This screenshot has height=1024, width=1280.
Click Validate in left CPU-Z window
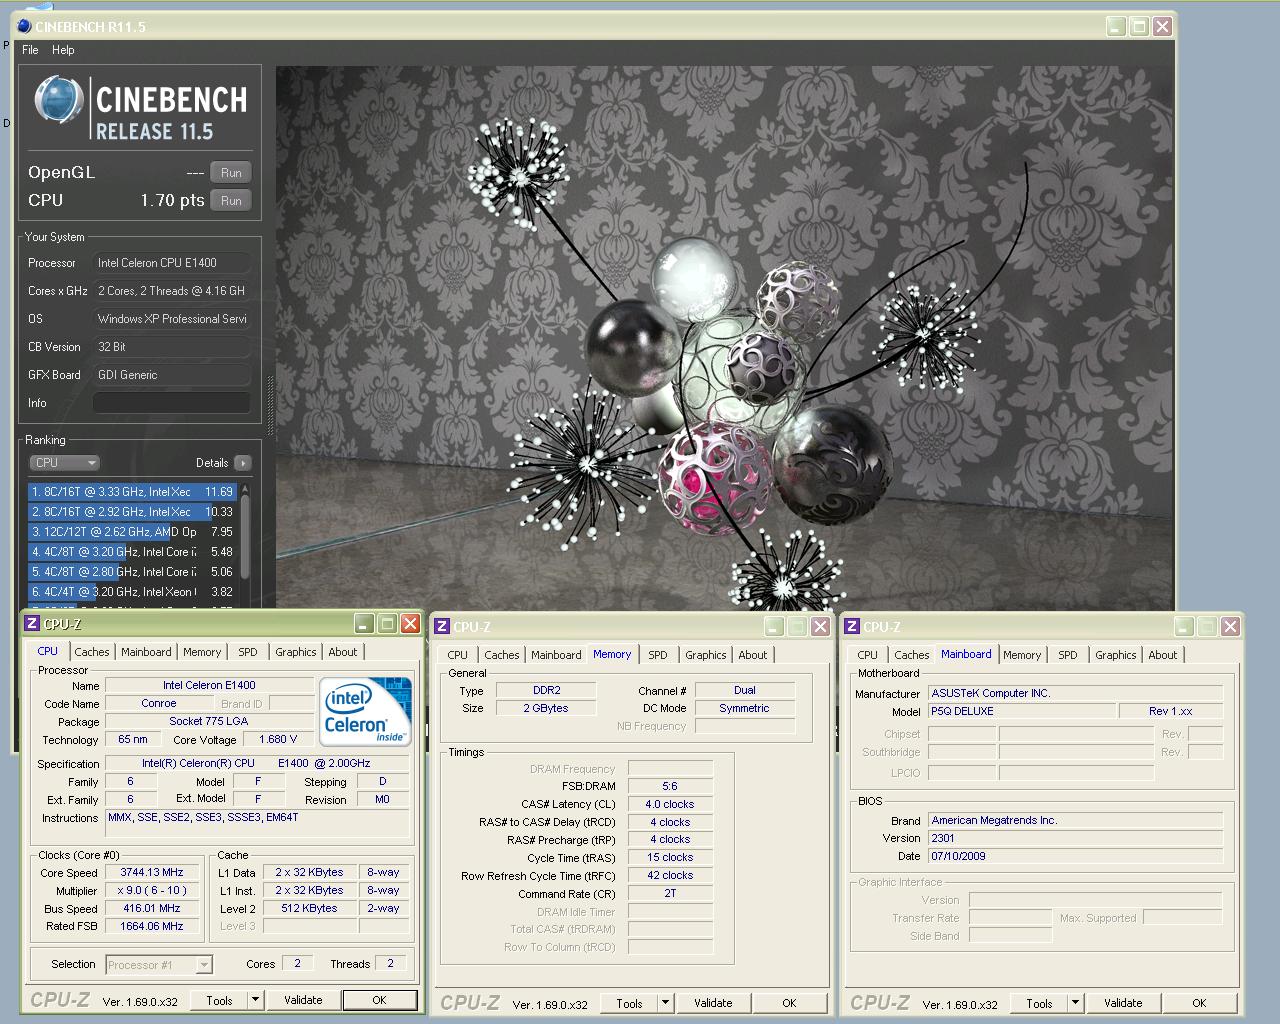click(303, 1000)
